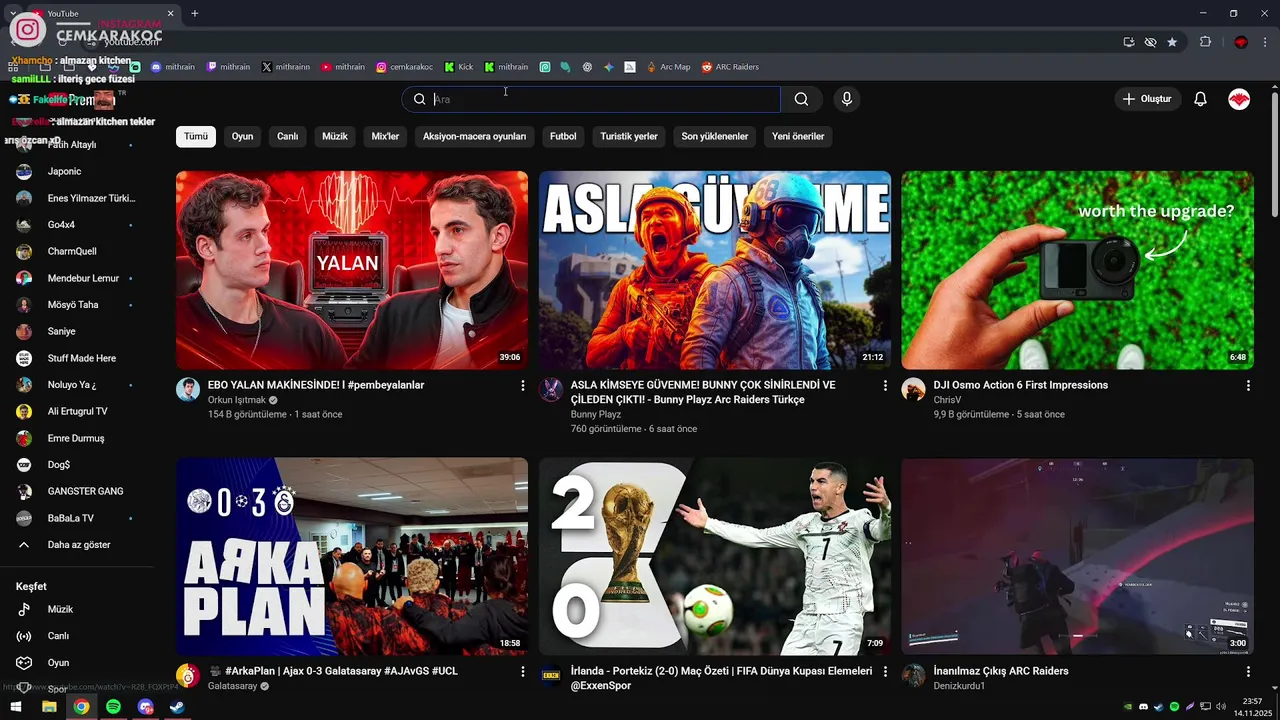Play the EBO YALAN MAKİNESİNDE thumbnail
This screenshot has height=720, width=1280.
[352, 270]
